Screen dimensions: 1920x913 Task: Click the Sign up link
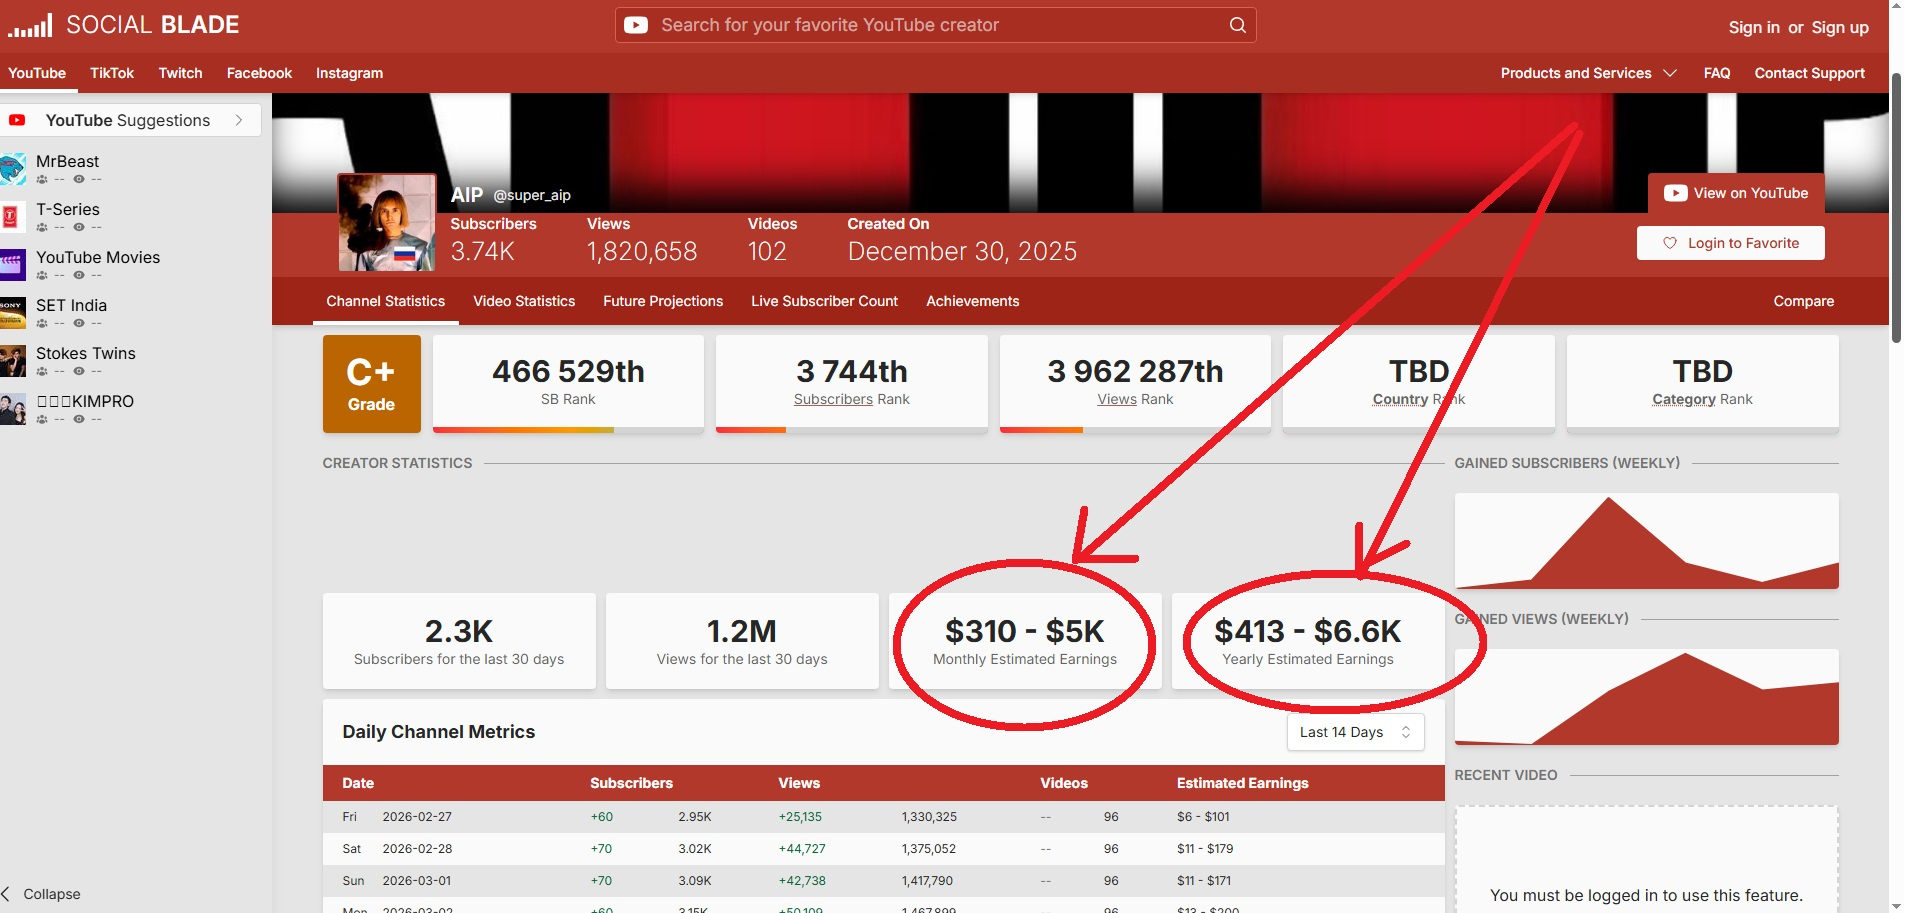(1839, 27)
